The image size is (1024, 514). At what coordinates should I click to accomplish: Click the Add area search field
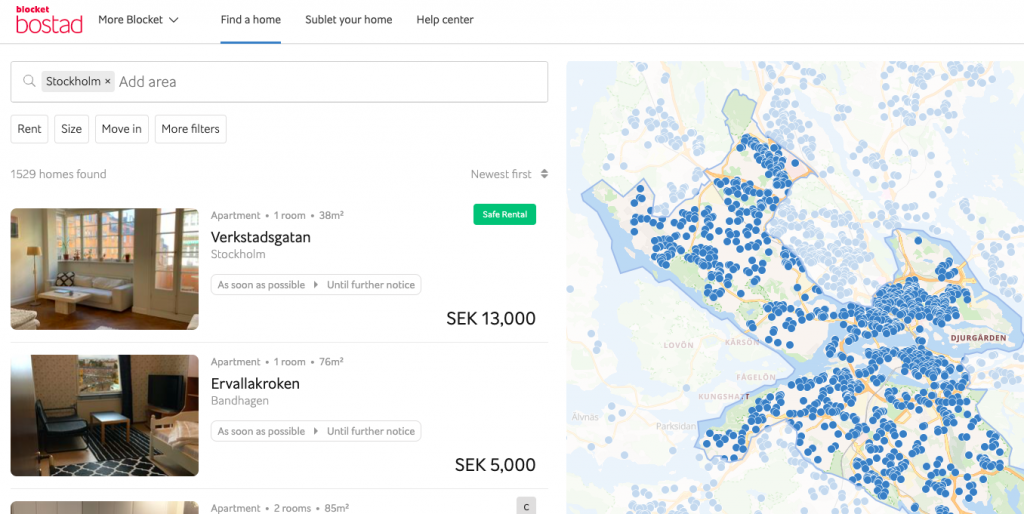tap(332, 82)
